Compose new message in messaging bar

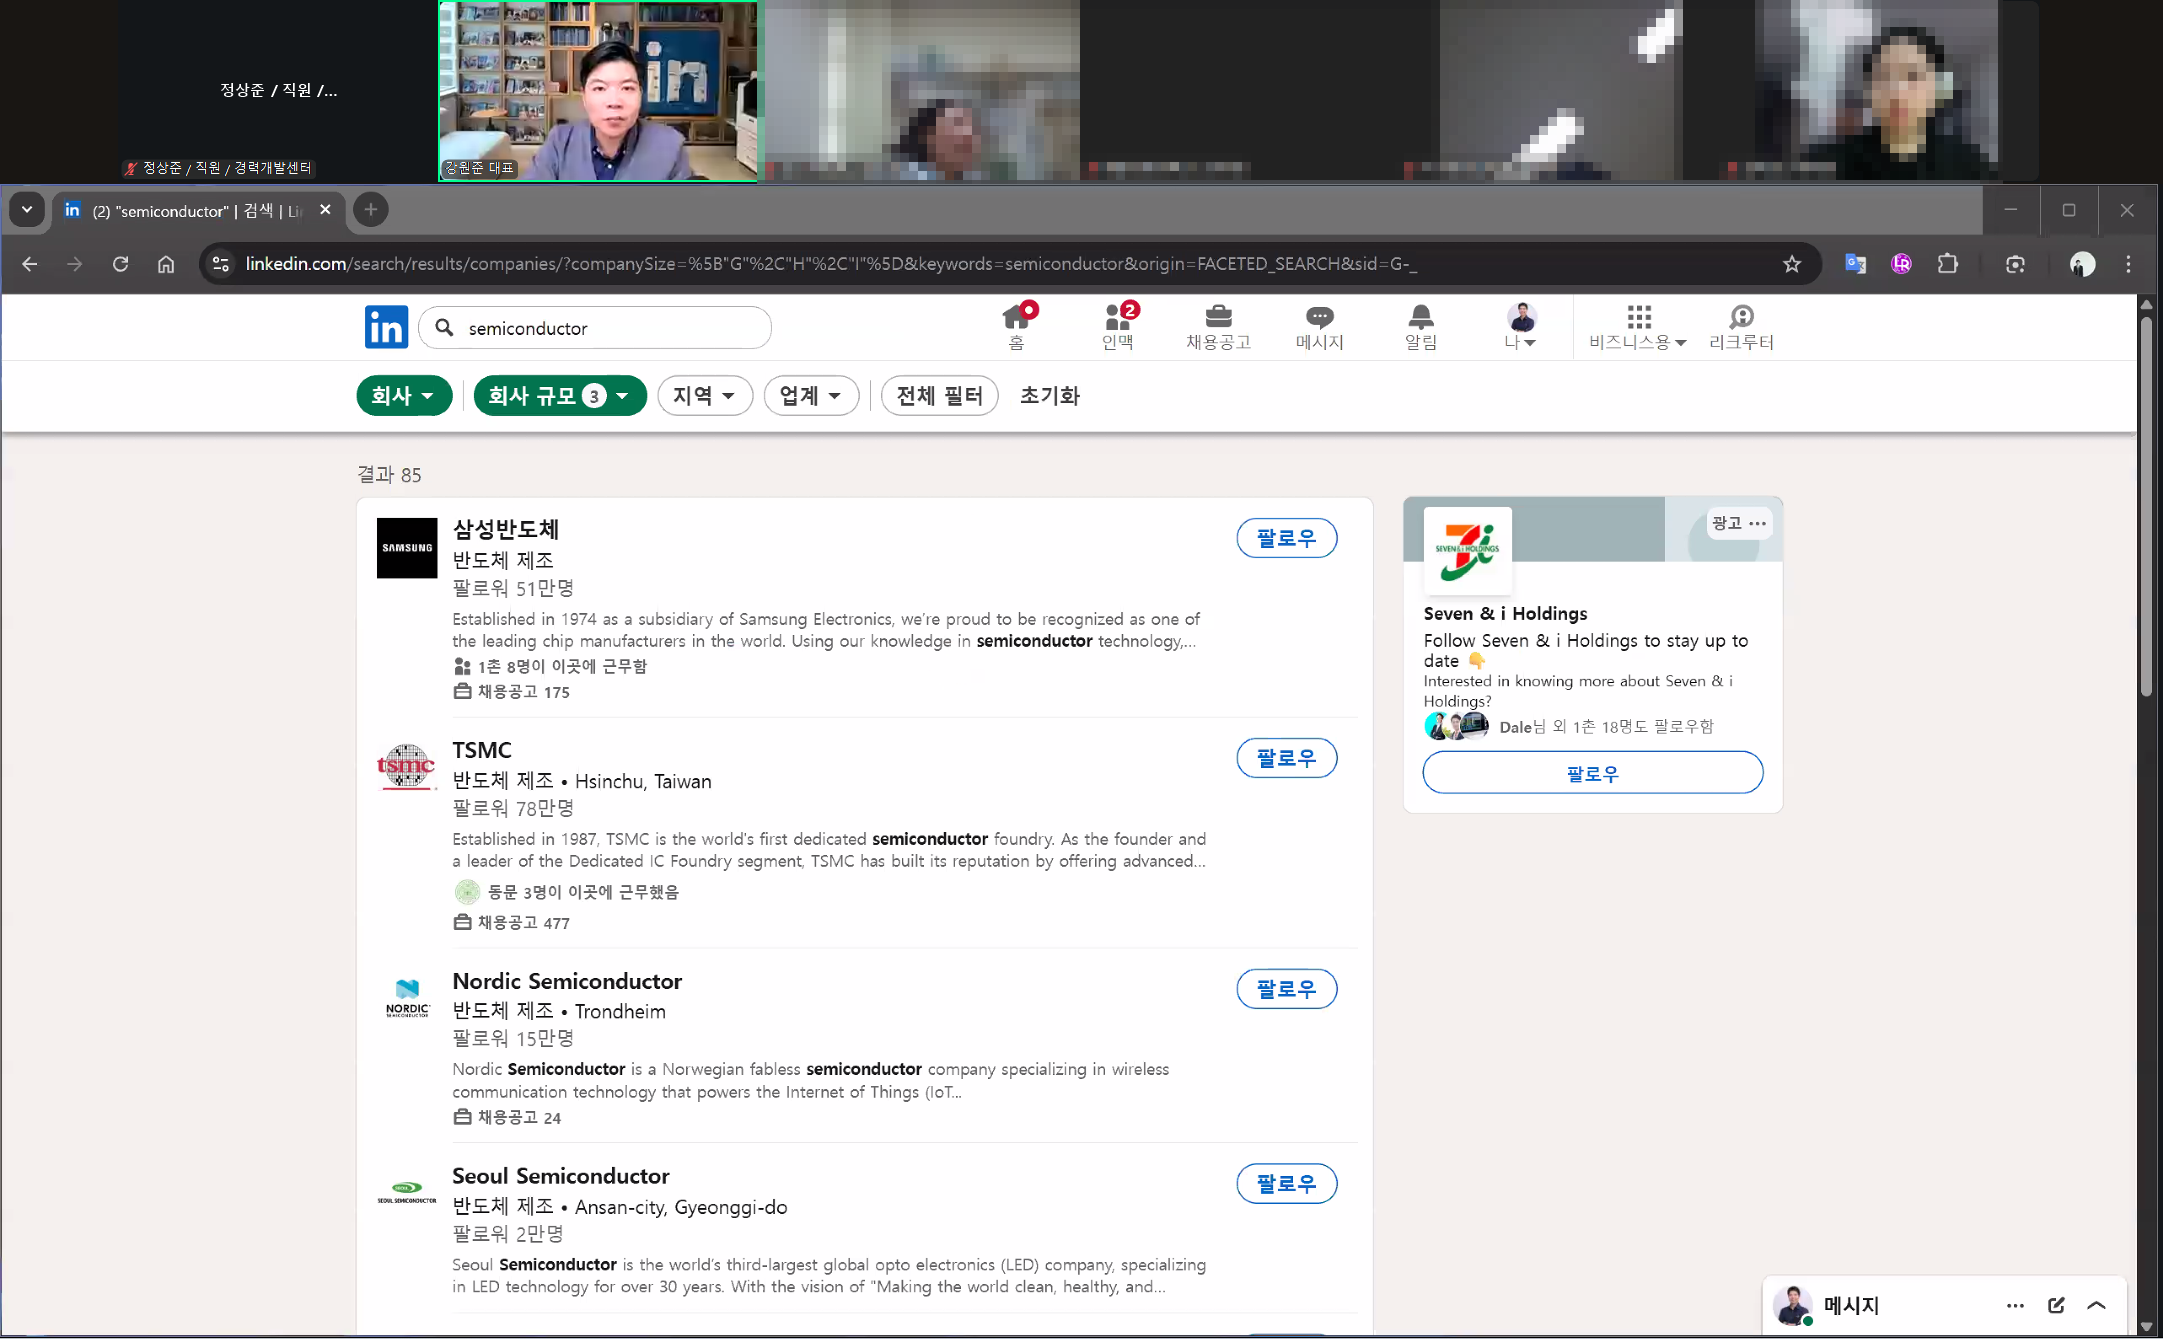tap(2056, 1305)
